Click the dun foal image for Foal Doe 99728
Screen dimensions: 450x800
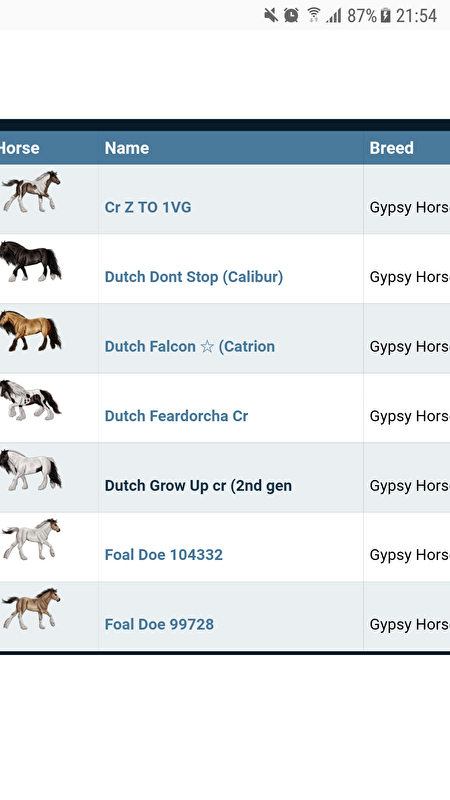pos(31,609)
